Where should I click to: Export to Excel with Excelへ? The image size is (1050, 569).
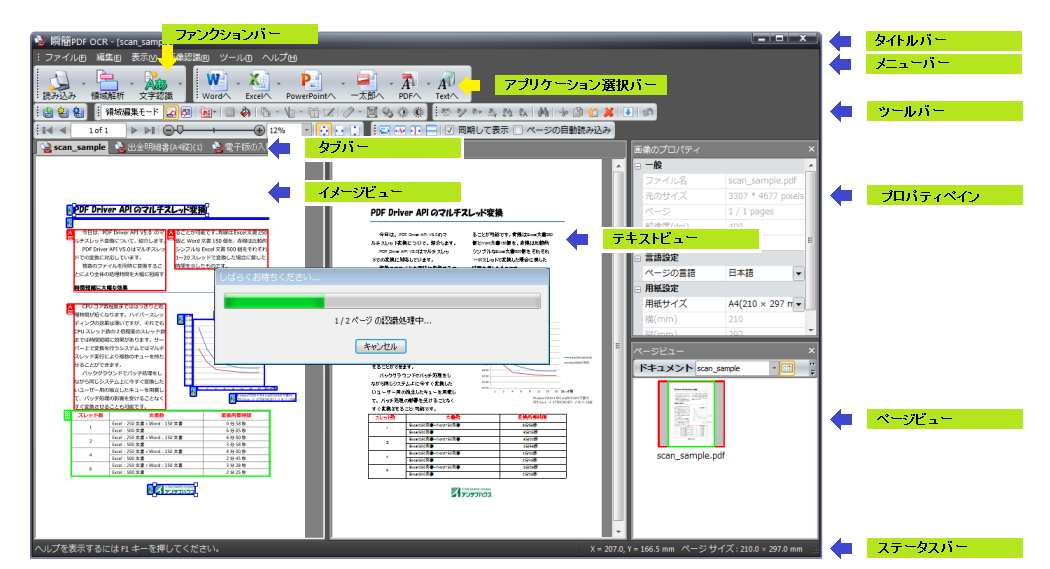258,85
